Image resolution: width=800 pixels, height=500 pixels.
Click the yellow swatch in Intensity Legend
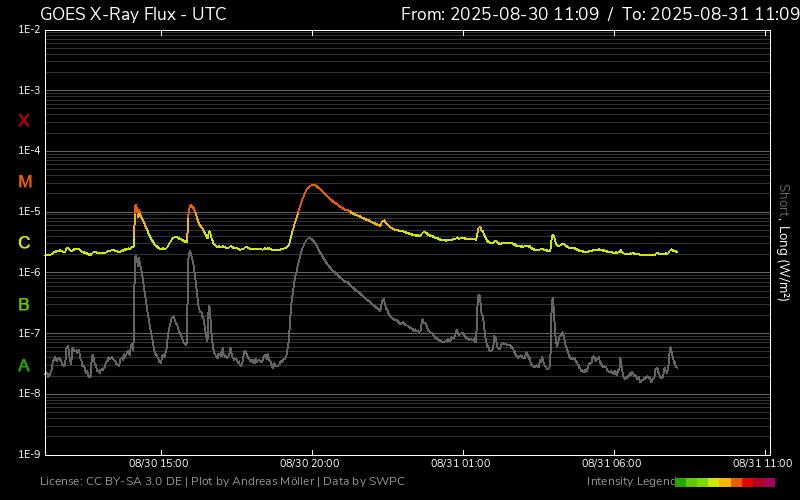pos(713,482)
